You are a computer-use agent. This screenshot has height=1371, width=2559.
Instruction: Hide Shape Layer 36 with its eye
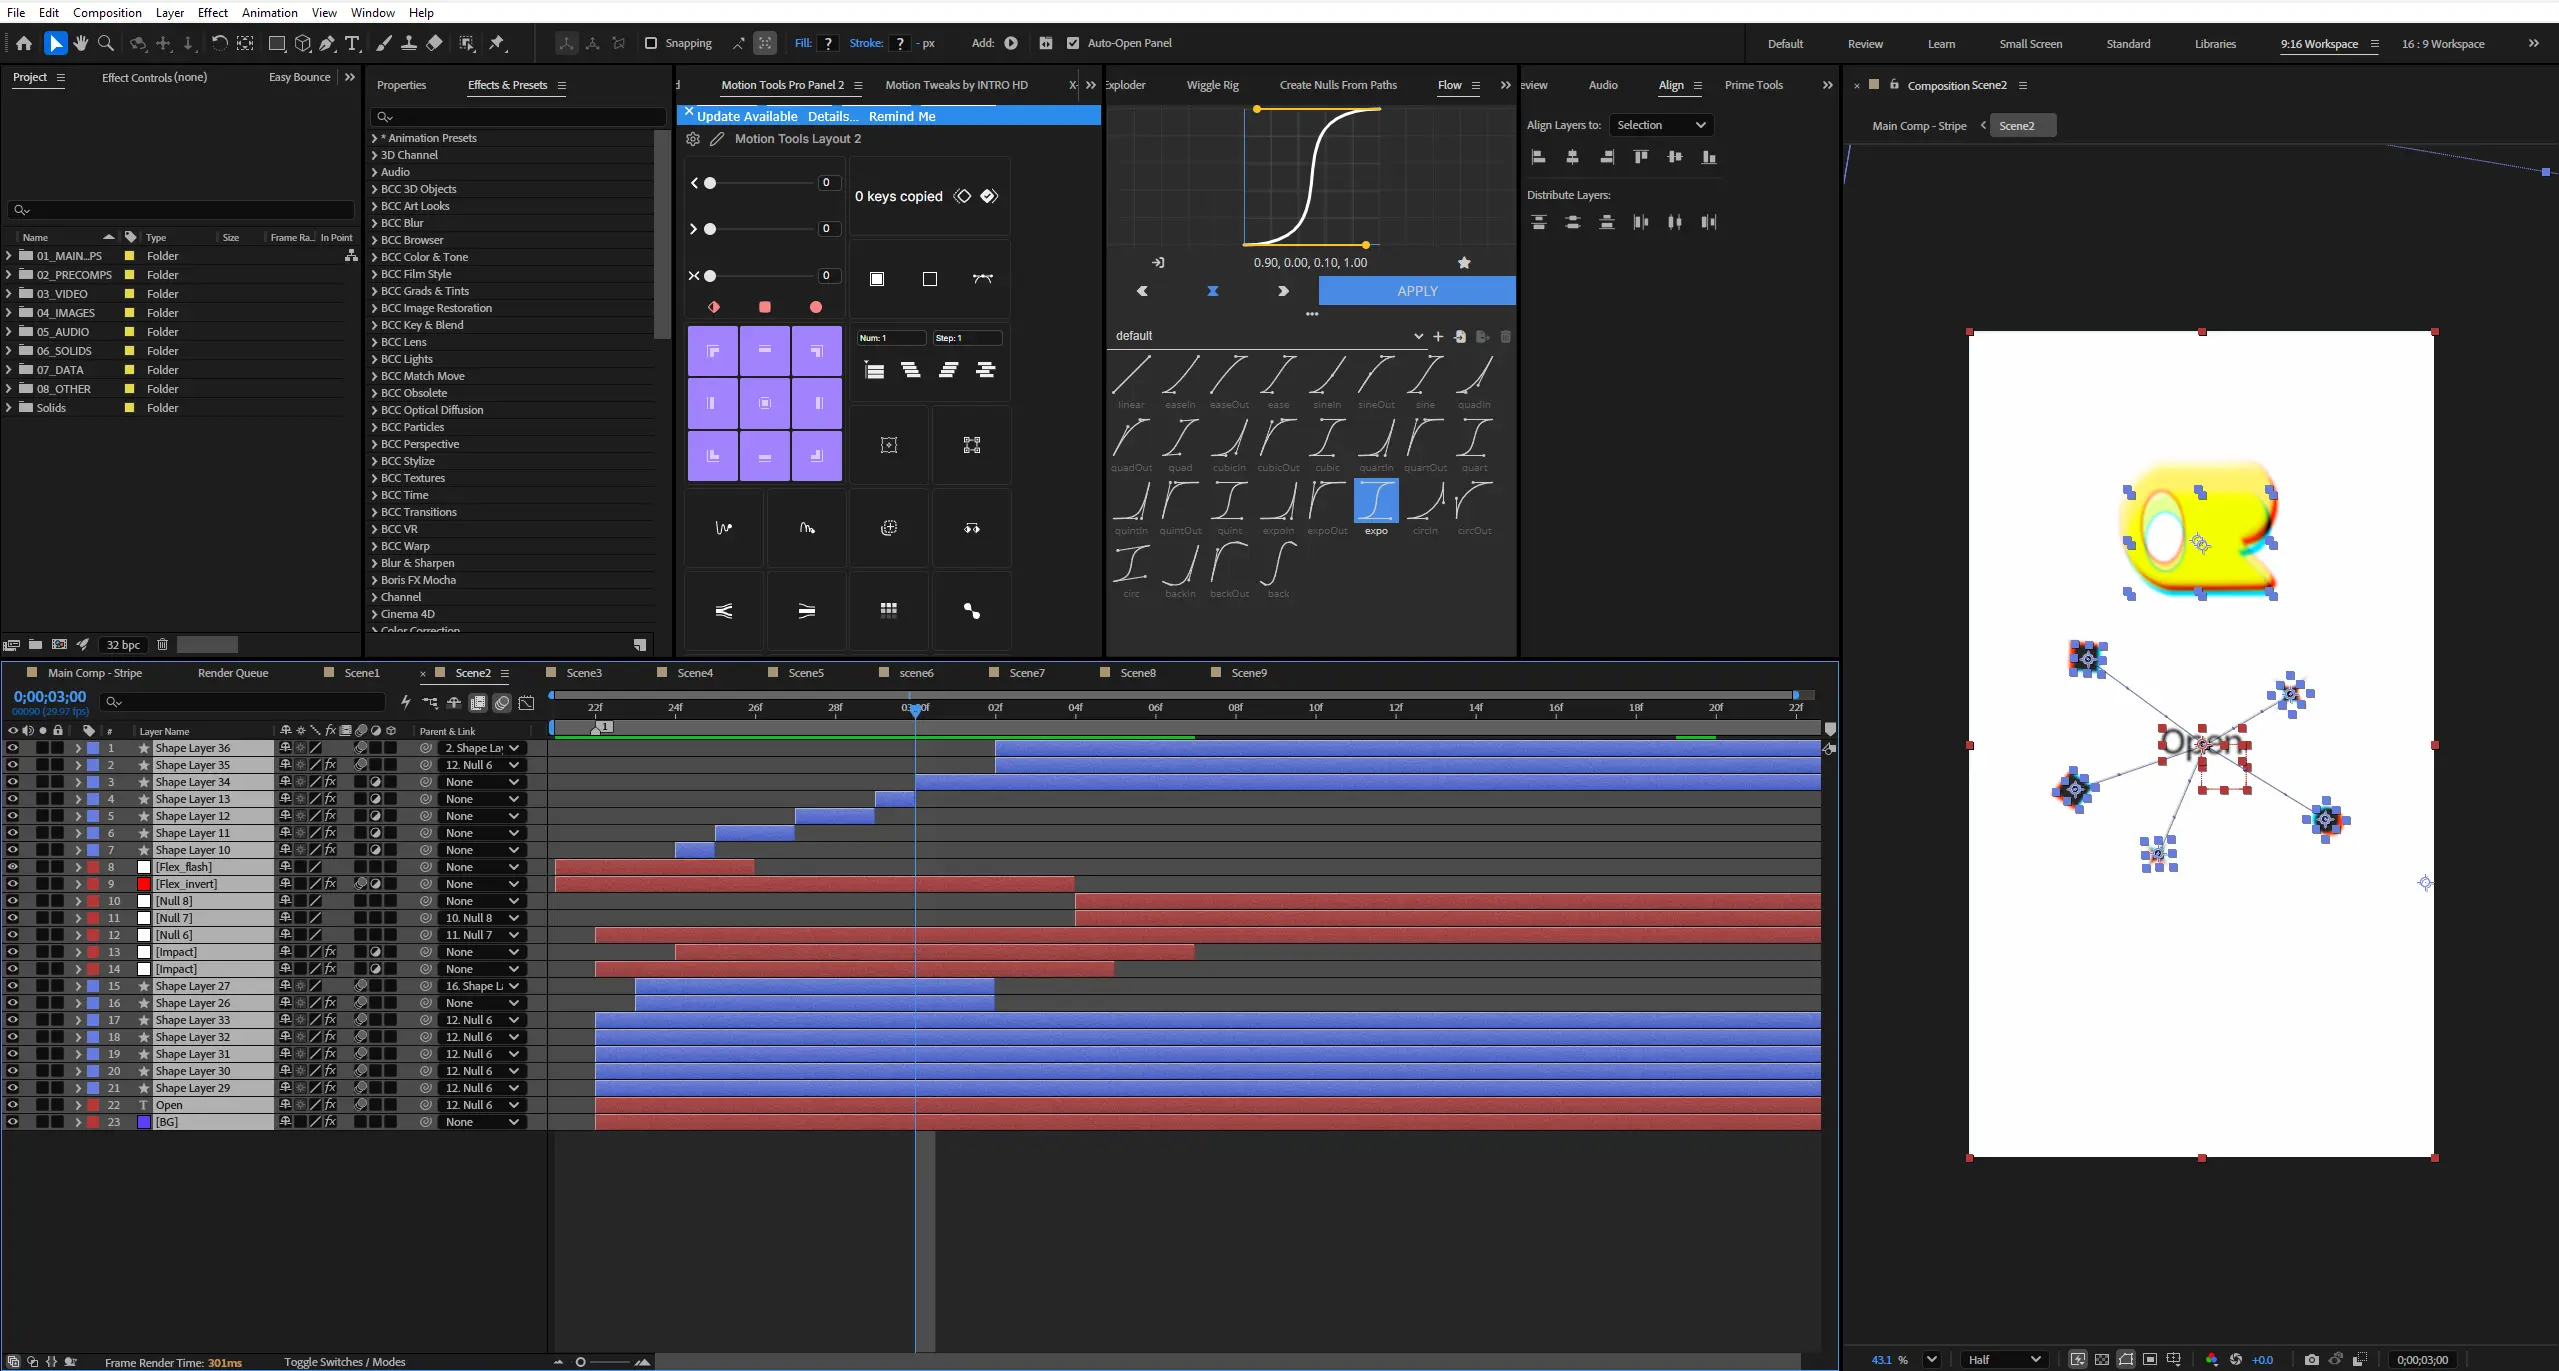12,748
